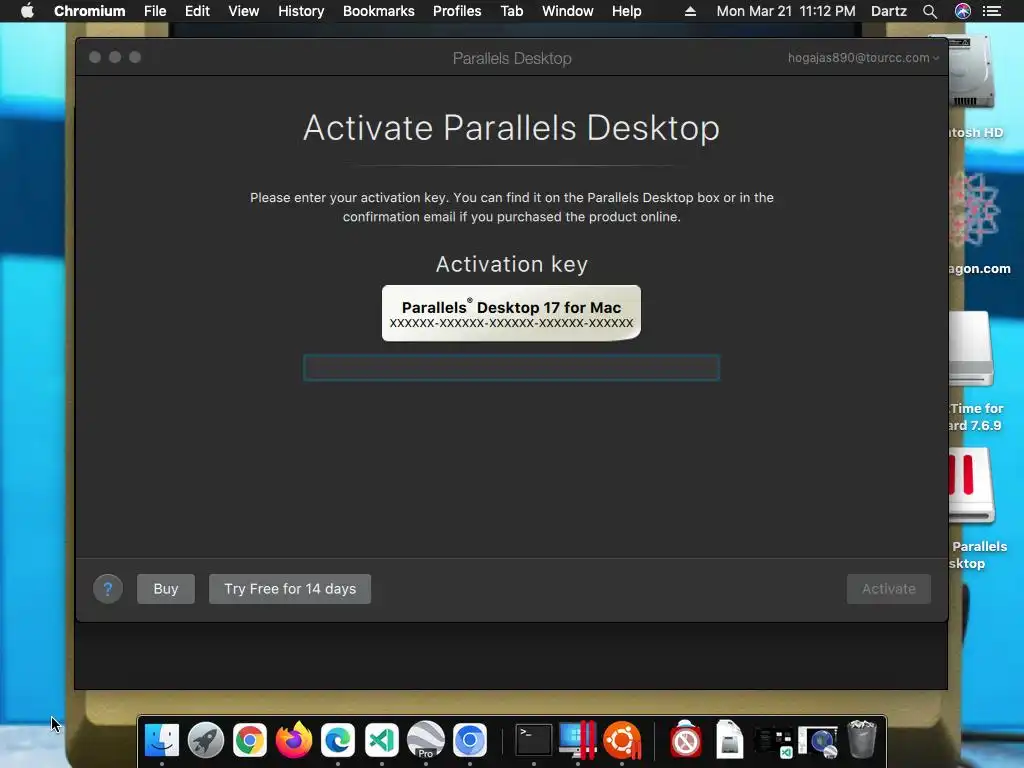The image size is (1024, 768).
Task: Click the activation key input field
Action: pos(511,368)
